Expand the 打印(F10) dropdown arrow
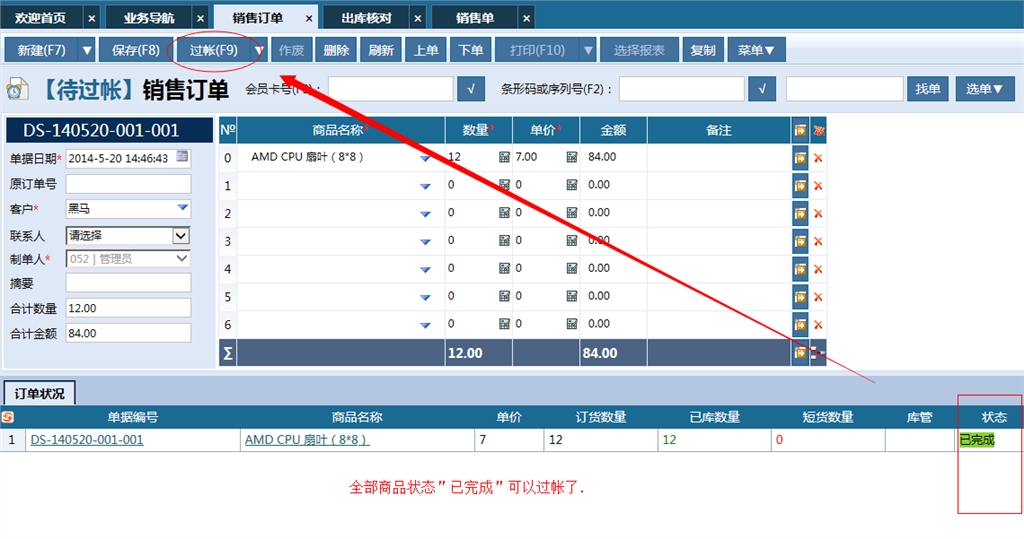 (x=588, y=50)
